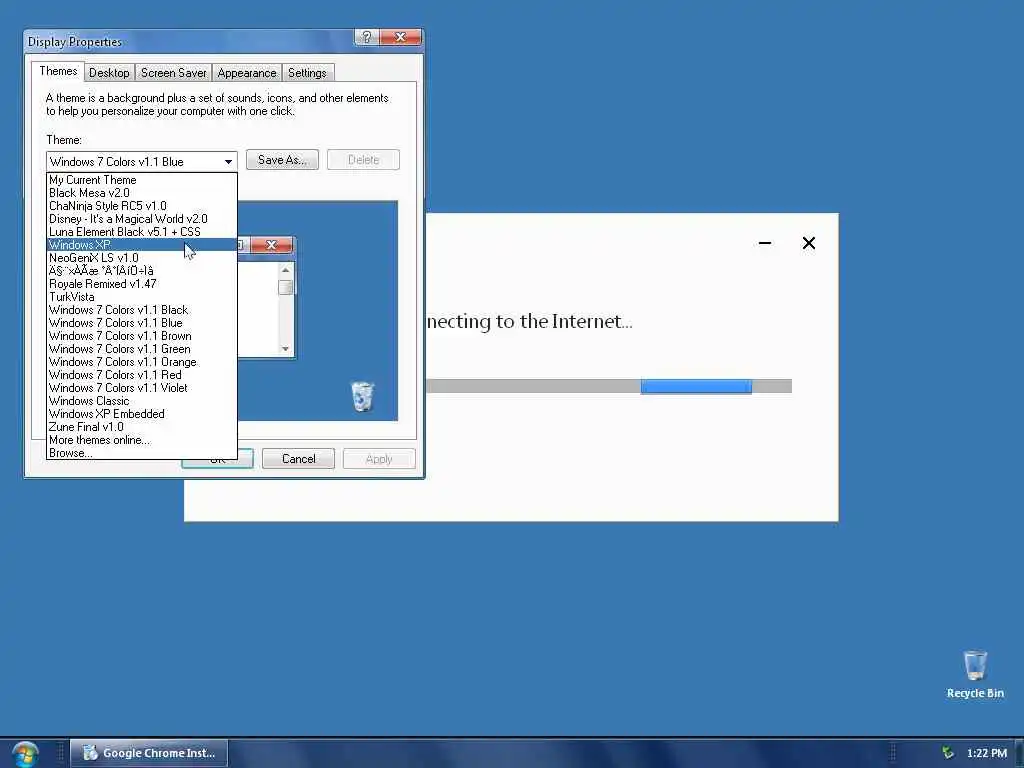Pick Windows 7 Colors v1.1 Red
The height and width of the screenshot is (768, 1024).
(142, 376)
